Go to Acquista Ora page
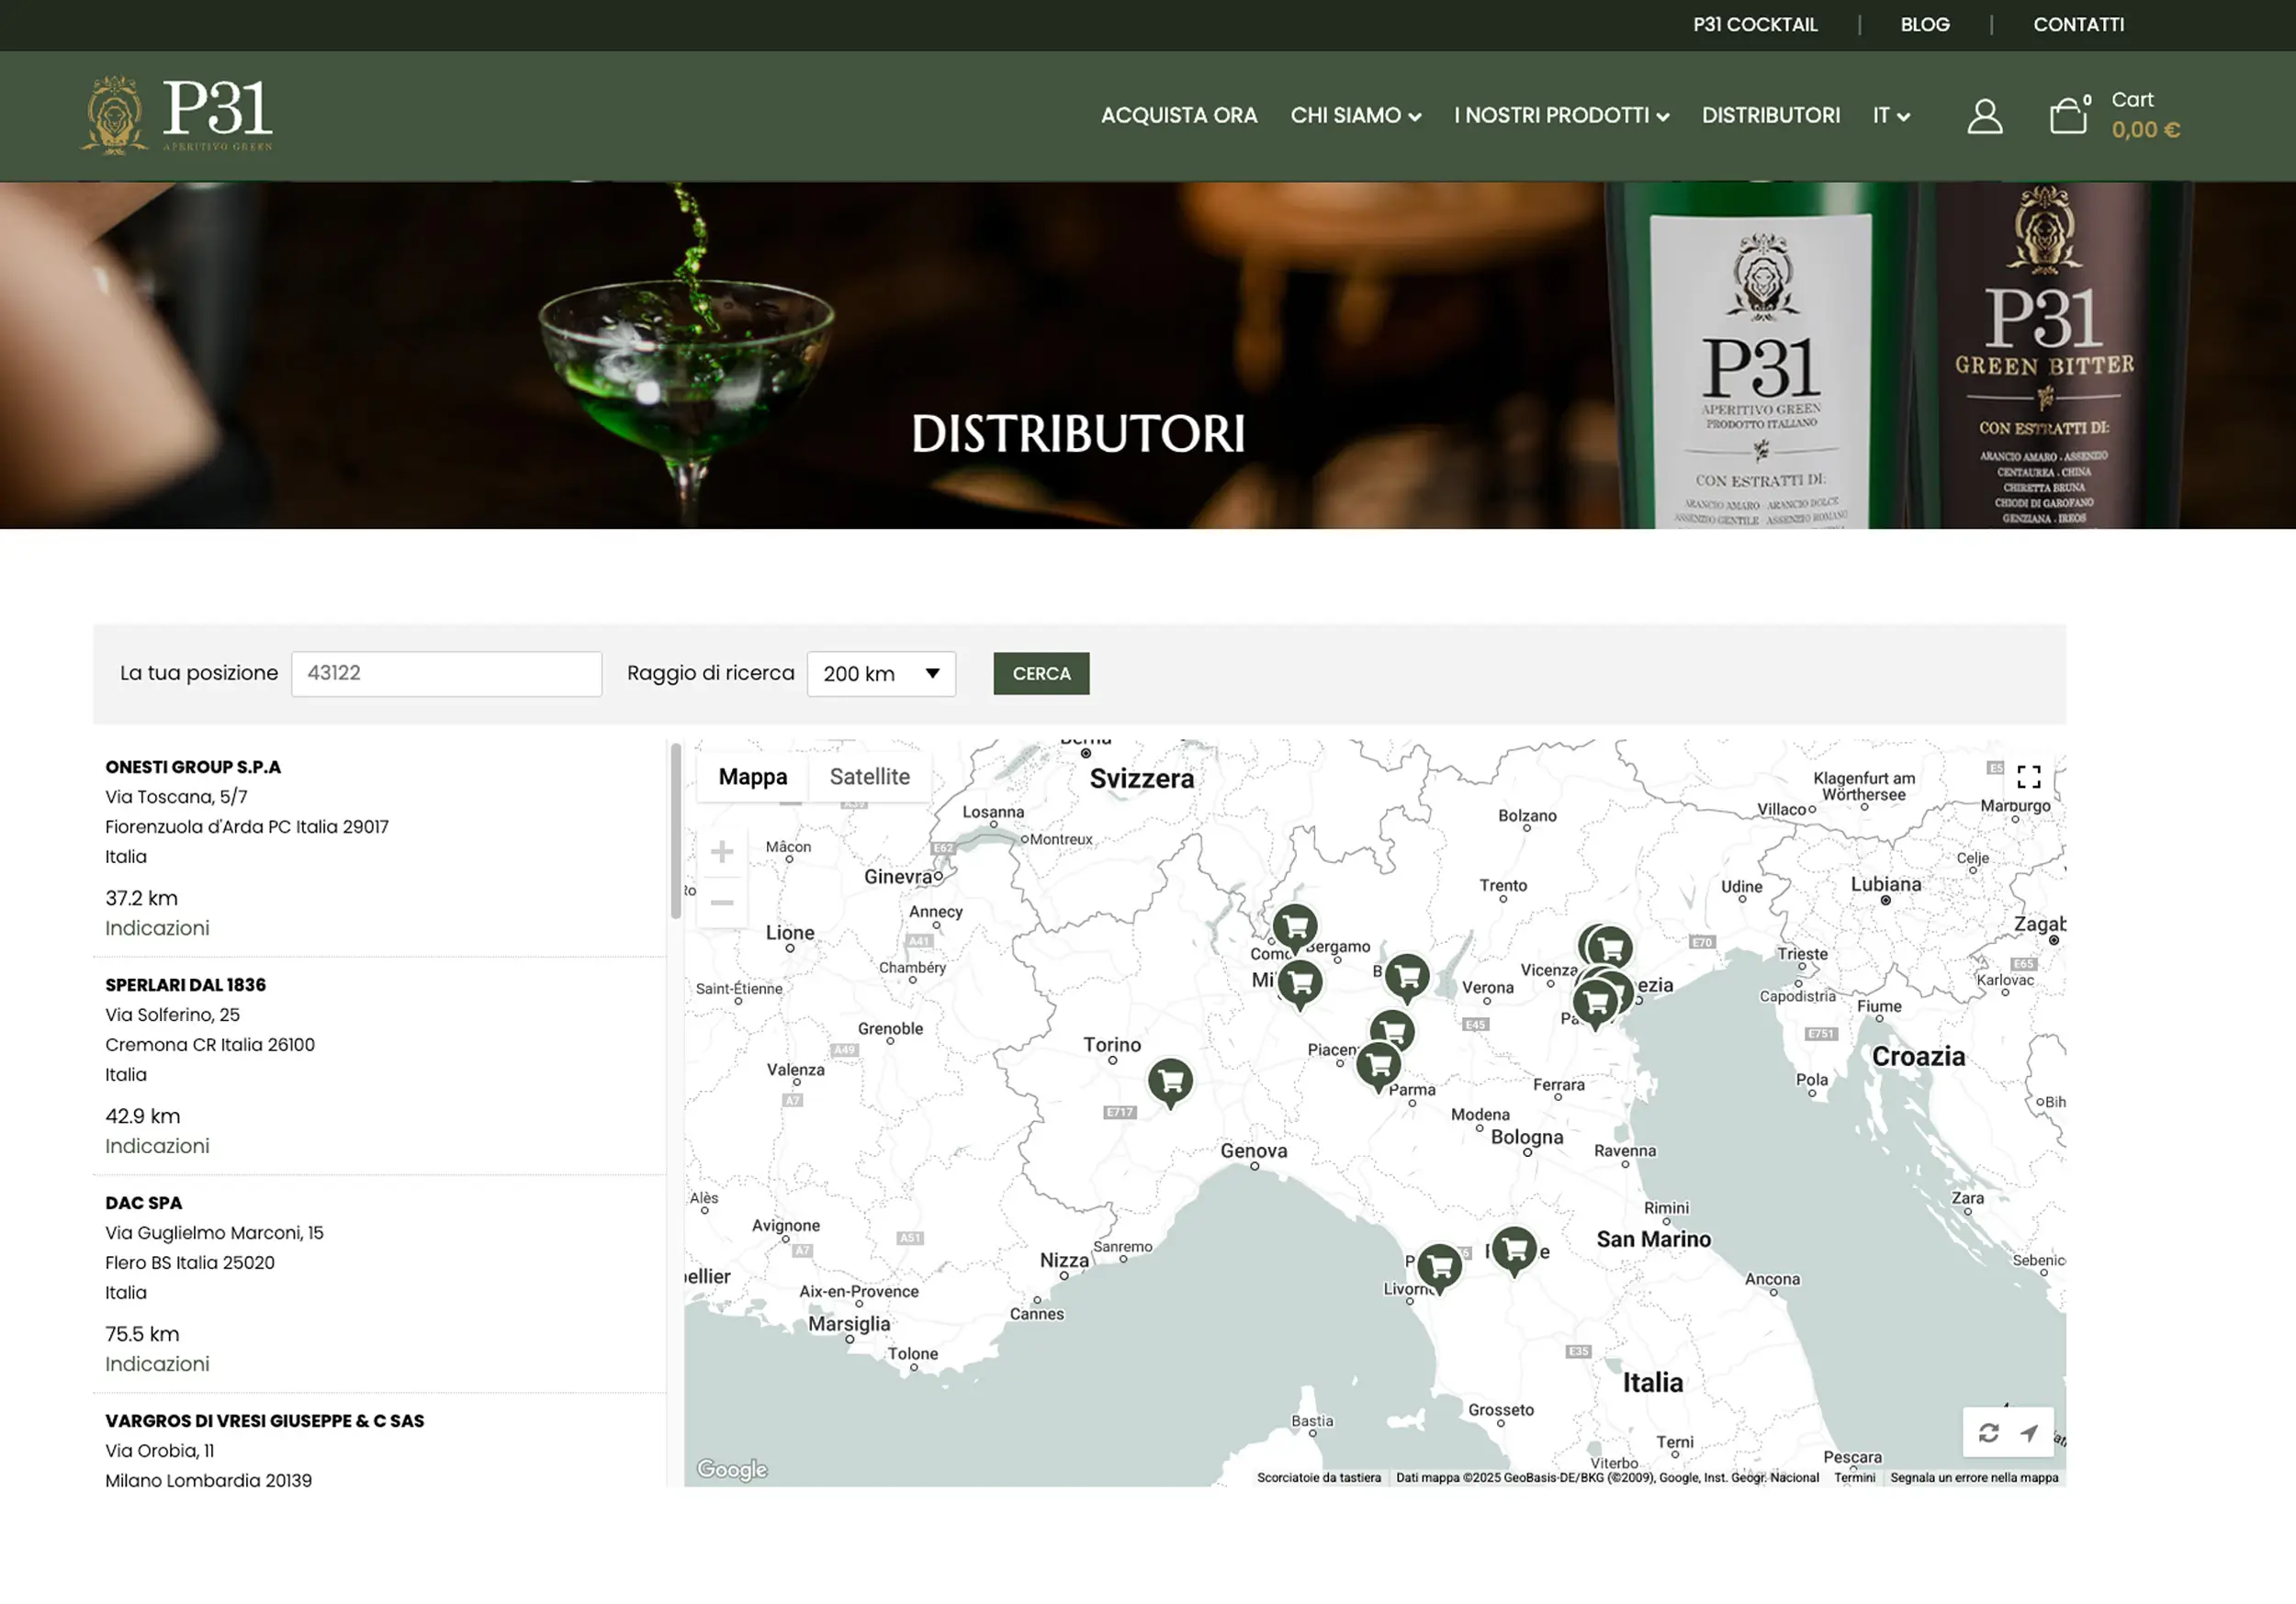 1178,116
